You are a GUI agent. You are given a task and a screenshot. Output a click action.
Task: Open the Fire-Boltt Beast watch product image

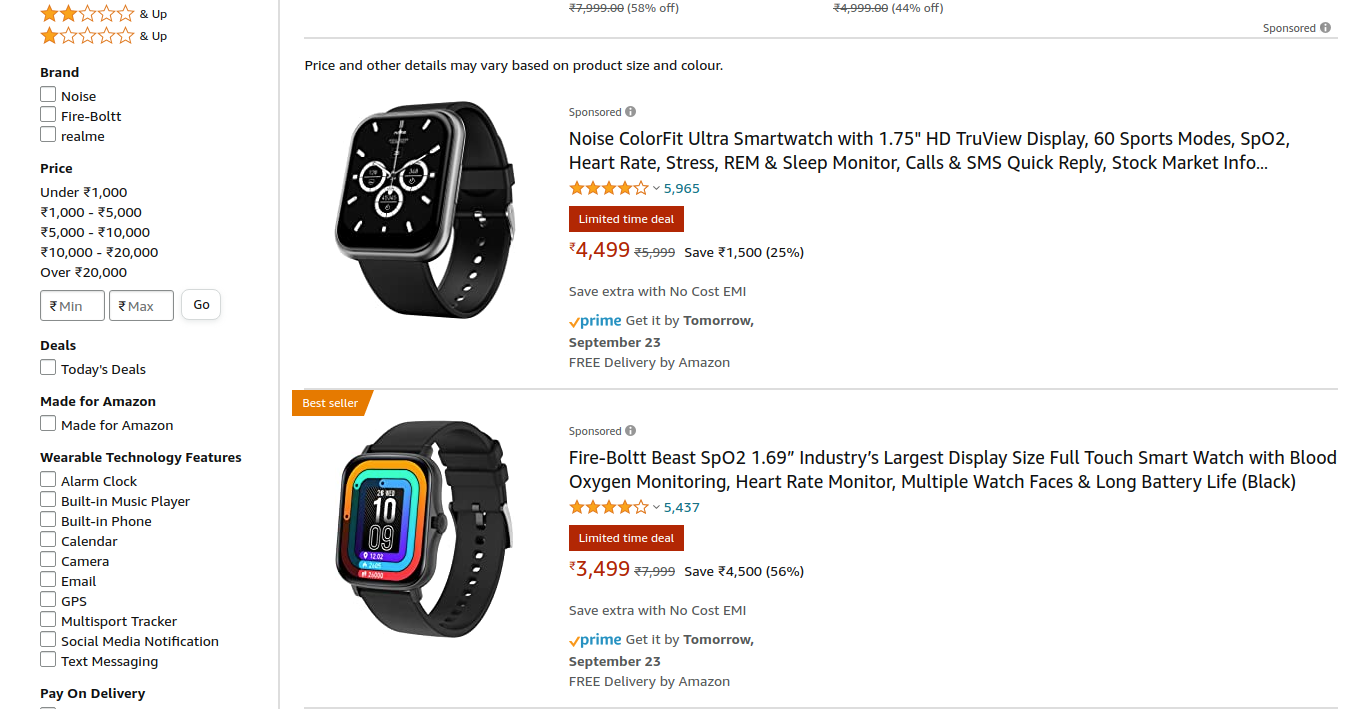coord(425,529)
